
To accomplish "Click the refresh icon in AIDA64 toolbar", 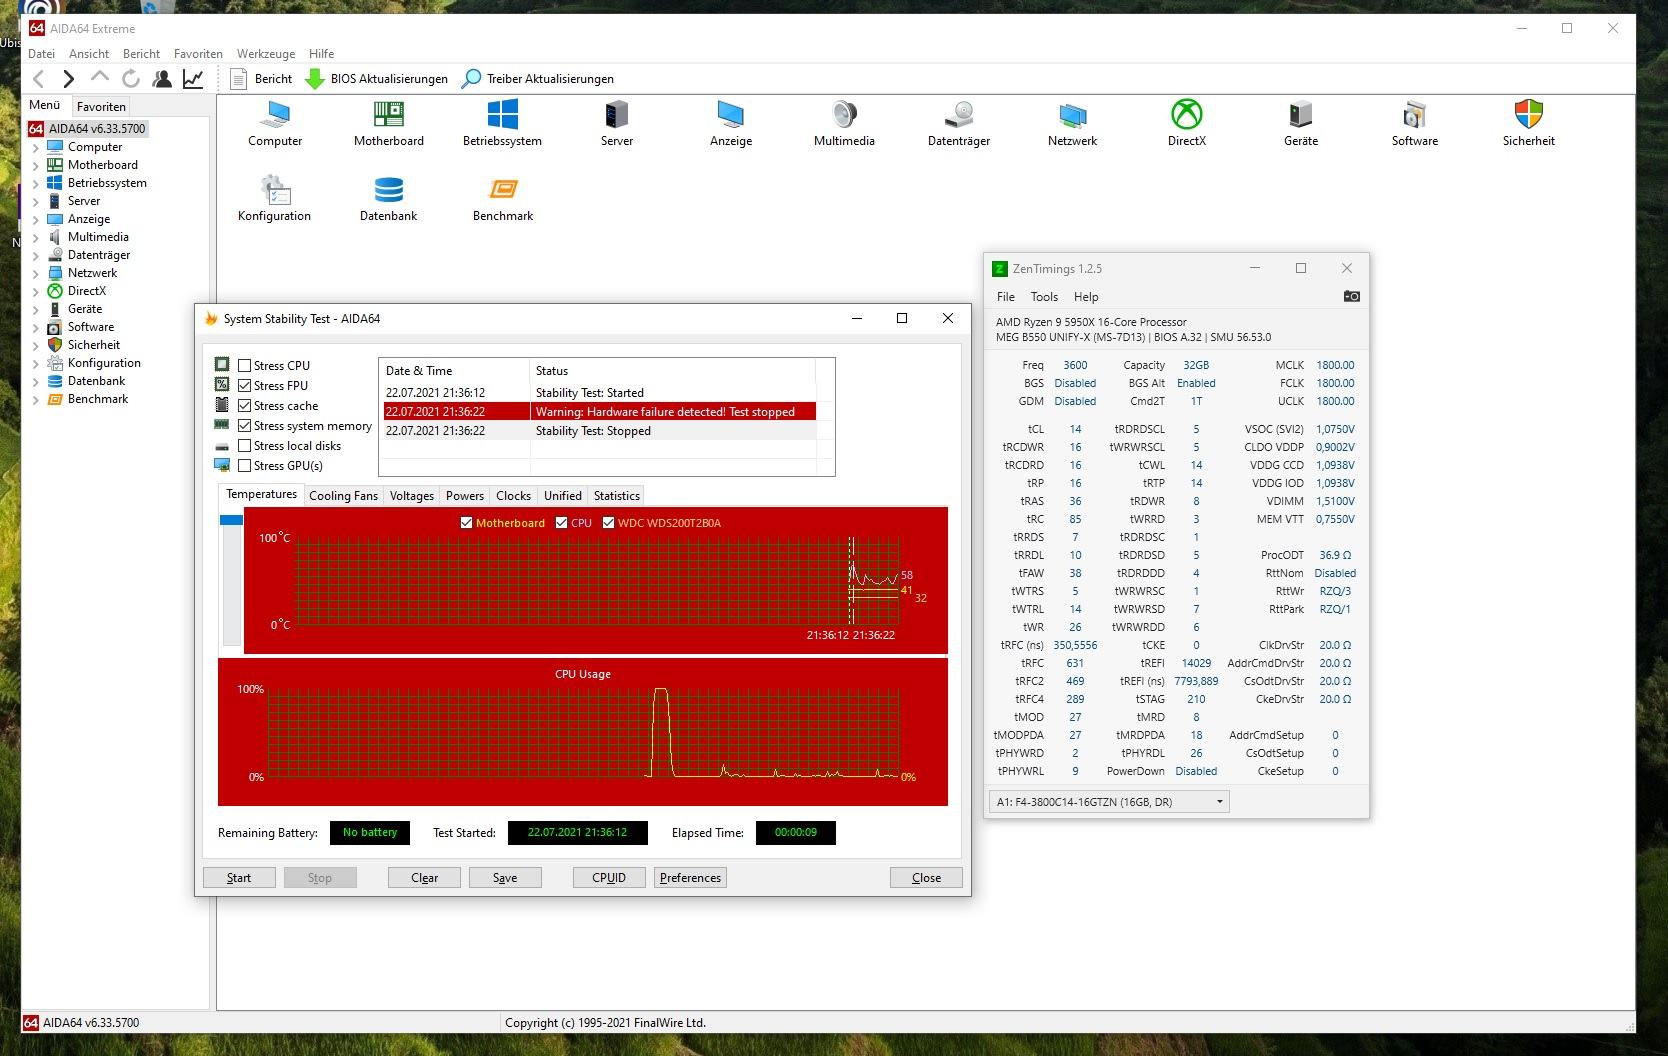I will pos(130,79).
